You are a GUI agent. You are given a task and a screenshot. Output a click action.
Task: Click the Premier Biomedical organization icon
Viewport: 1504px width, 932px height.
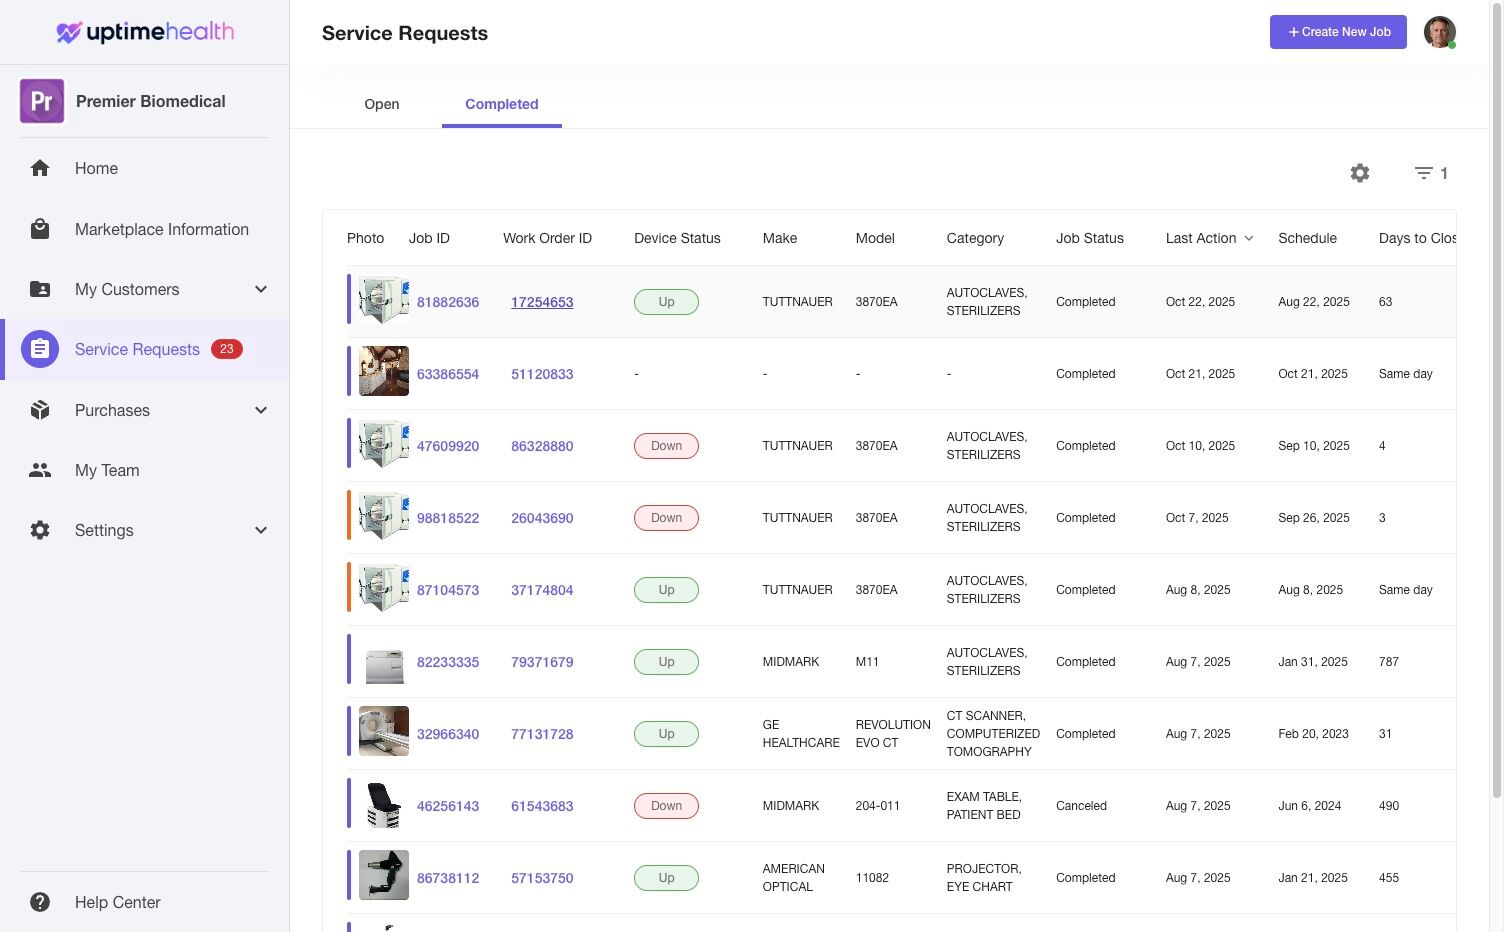tap(42, 101)
